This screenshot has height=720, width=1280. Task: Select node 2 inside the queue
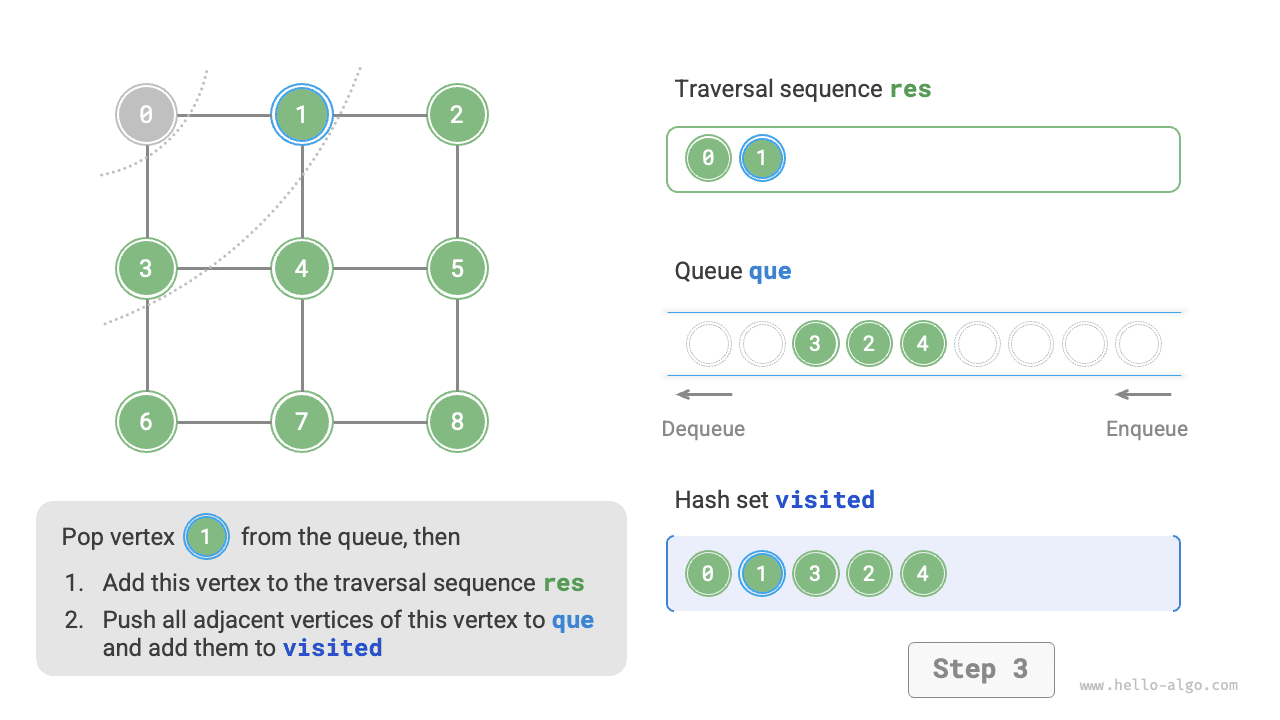[869, 344]
